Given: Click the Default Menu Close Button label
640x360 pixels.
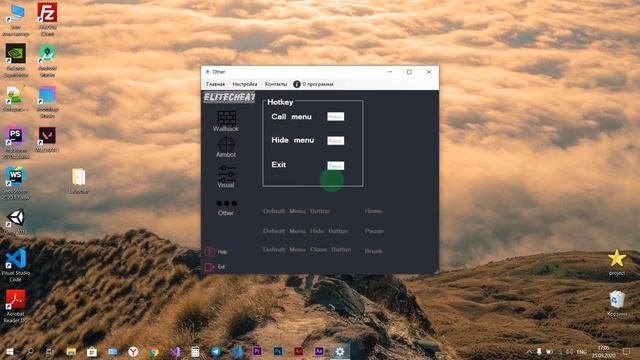Looking at the screenshot, I should coord(307,249).
